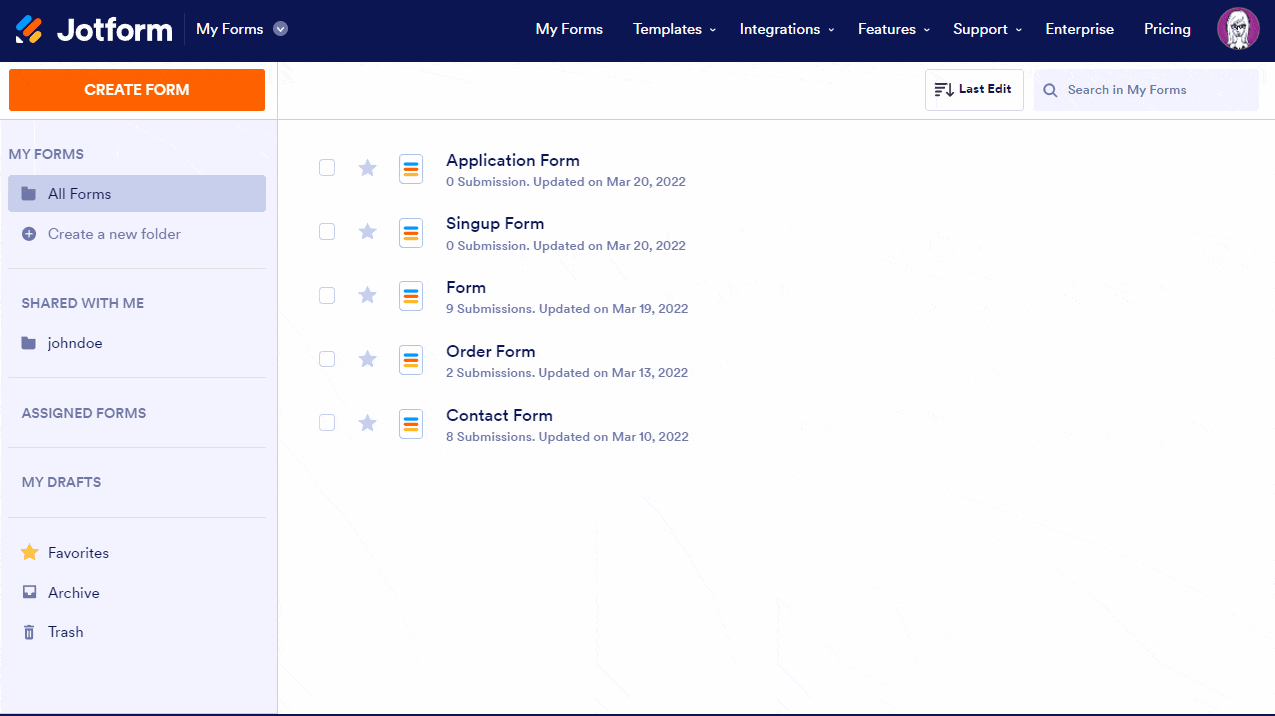Click the MY FORMS sidebar heading
The image size is (1275, 716).
coord(46,154)
